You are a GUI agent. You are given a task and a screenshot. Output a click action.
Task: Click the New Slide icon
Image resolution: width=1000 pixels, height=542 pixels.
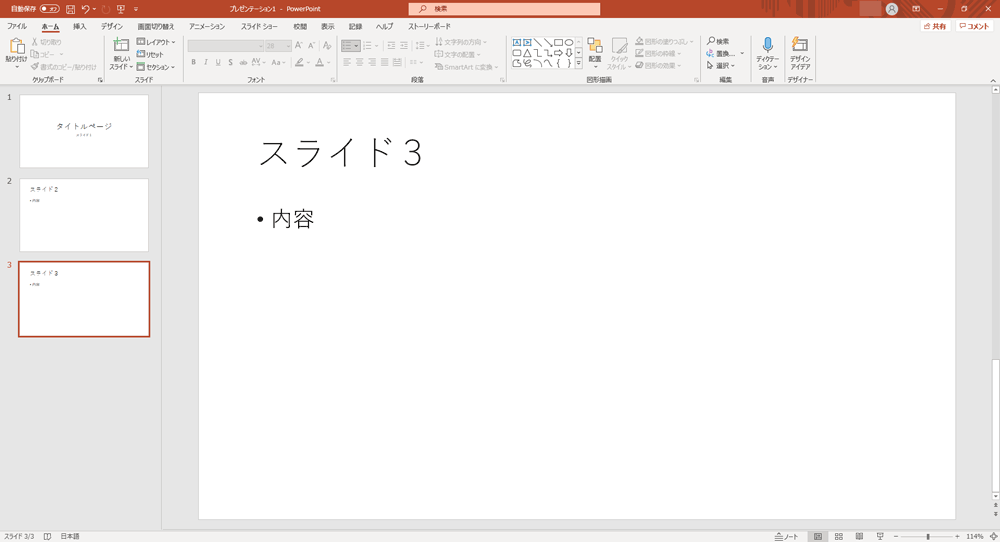[121, 45]
